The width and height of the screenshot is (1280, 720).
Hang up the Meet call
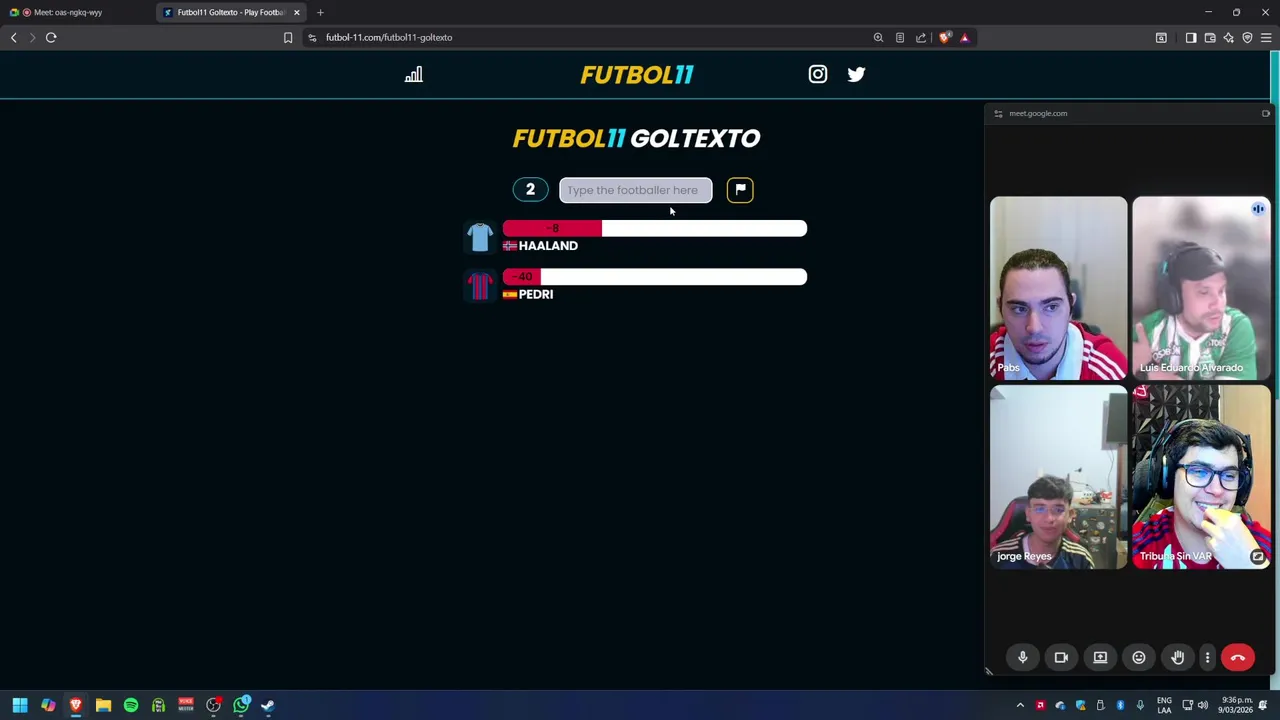click(1238, 657)
